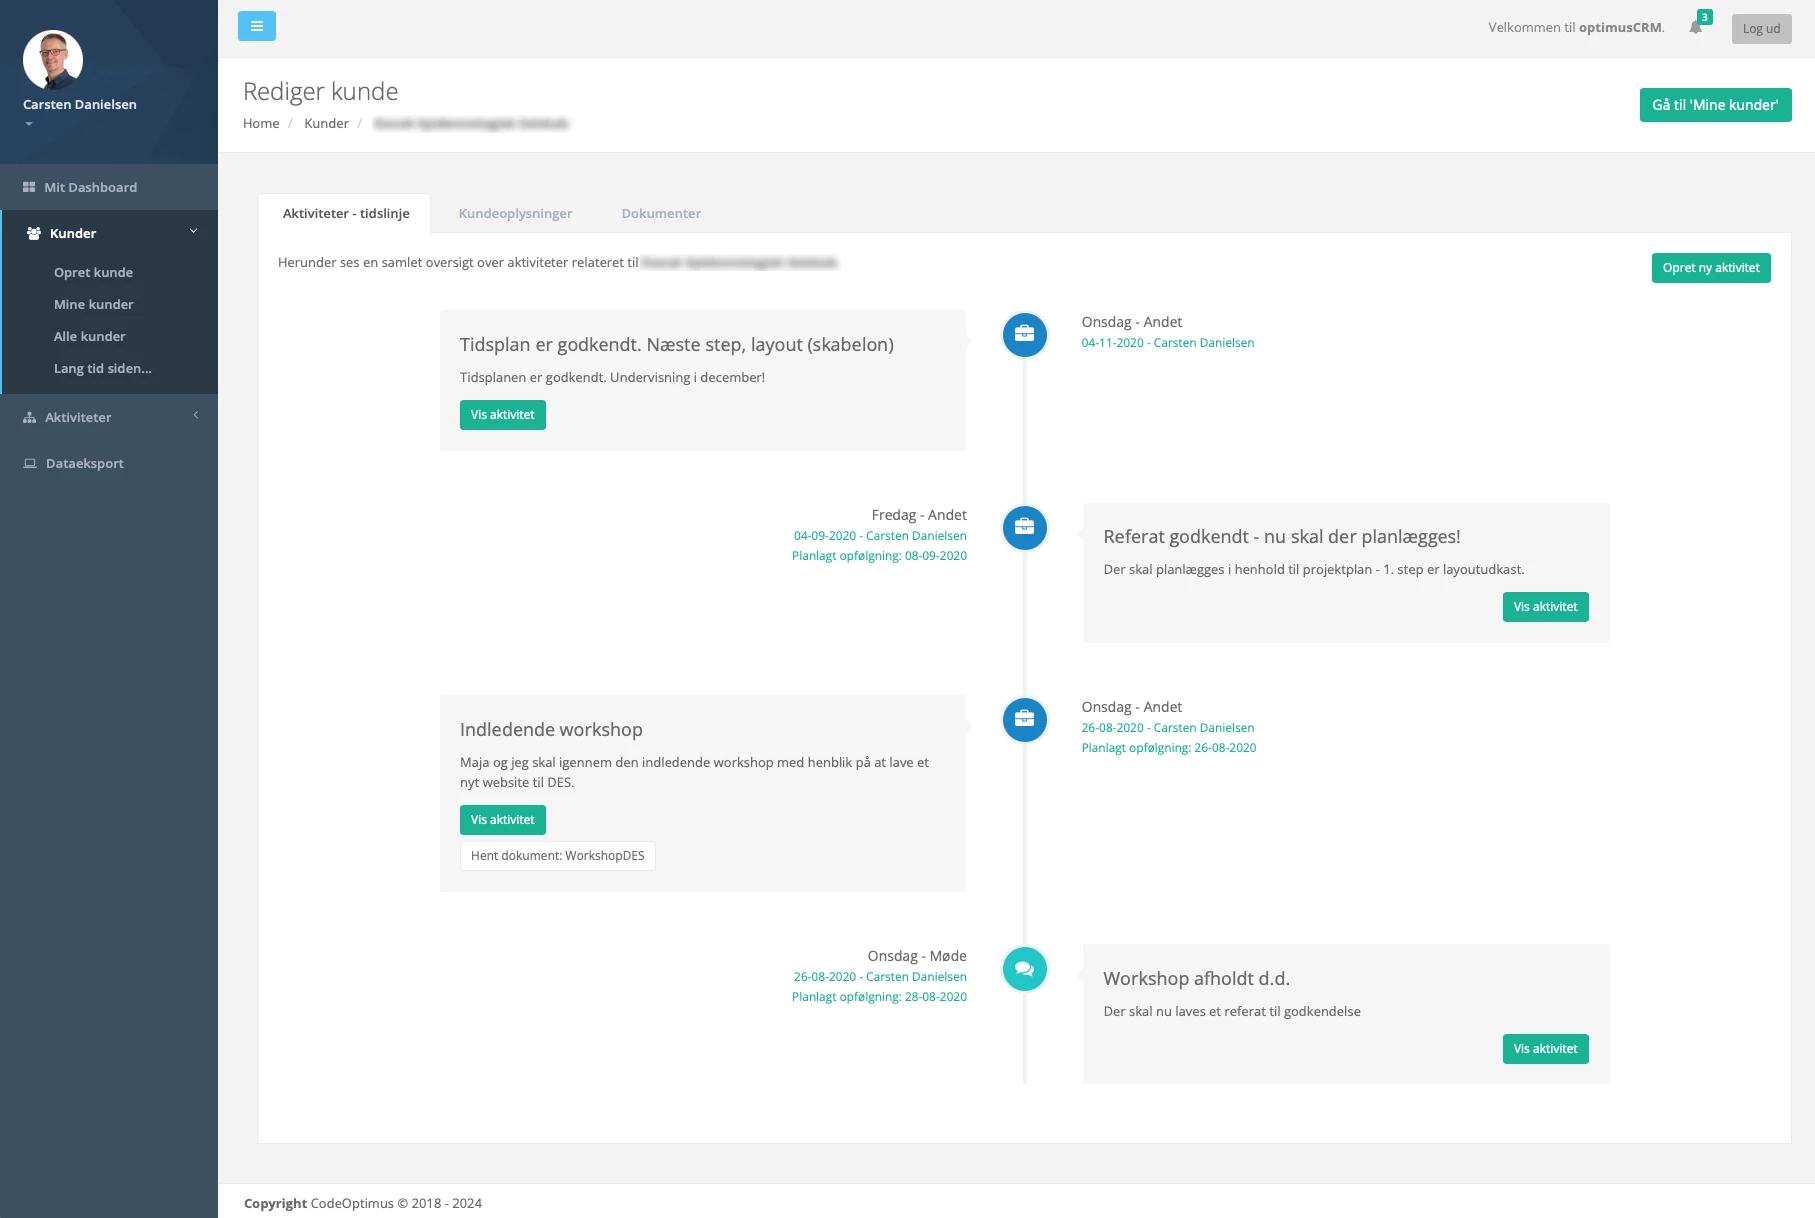Switch to the Dokumenter tab
This screenshot has height=1218, width=1815.
point(661,213)
